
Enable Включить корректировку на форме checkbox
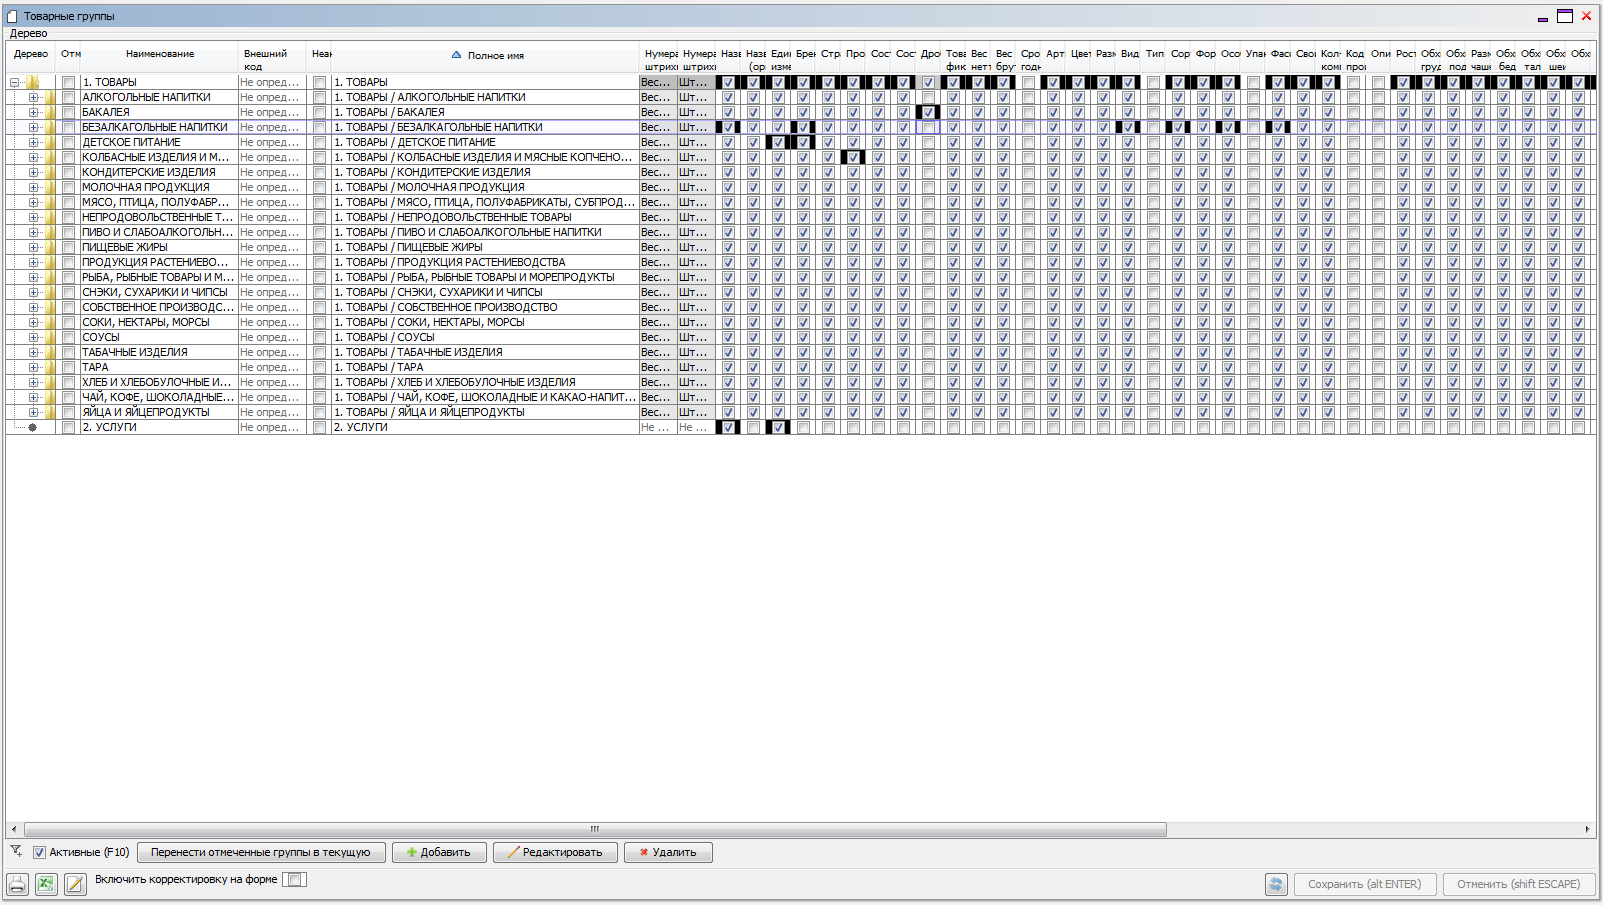294,880
